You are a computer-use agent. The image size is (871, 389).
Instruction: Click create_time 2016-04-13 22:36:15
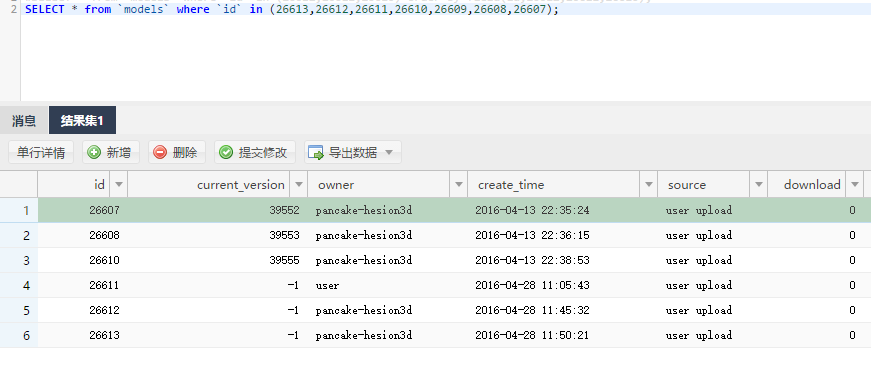click(x=532, y=235)
